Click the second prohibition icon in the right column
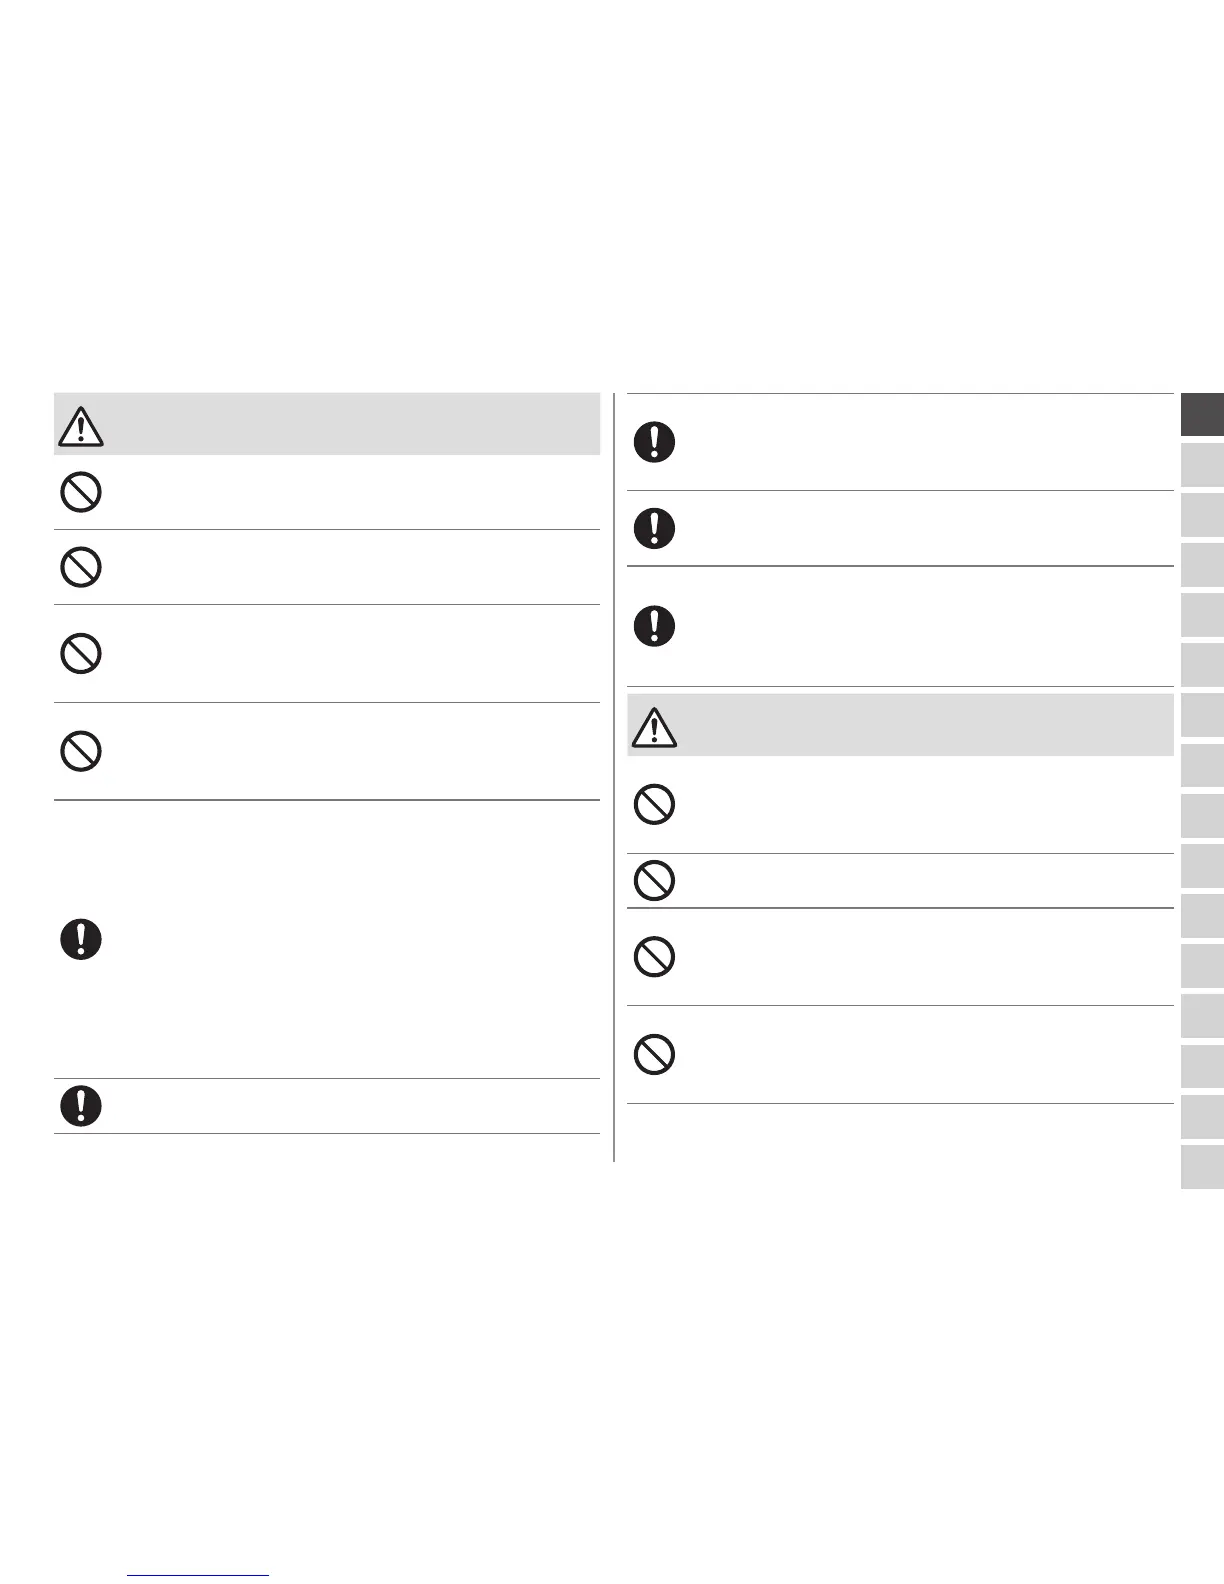Image resolution: width=1224 pixels, height=1584 pixels. 654,880
